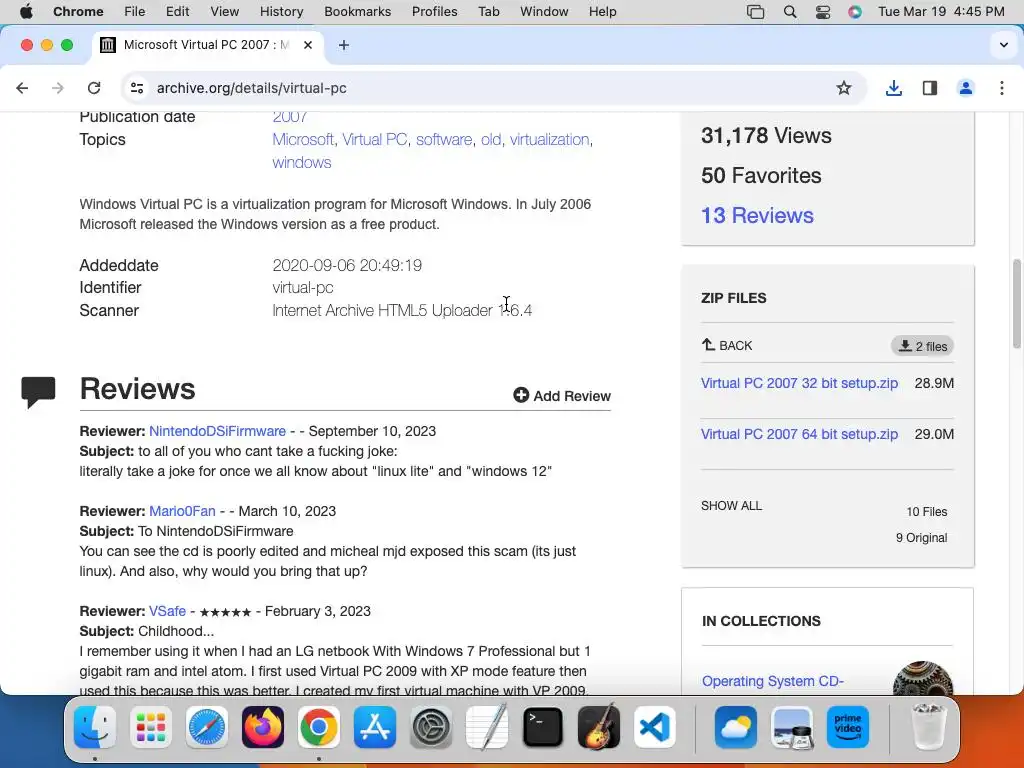Download Virtual PC 2007 32 bit setup.zip
Viewport: 1024px width, 768px height.
799,383
